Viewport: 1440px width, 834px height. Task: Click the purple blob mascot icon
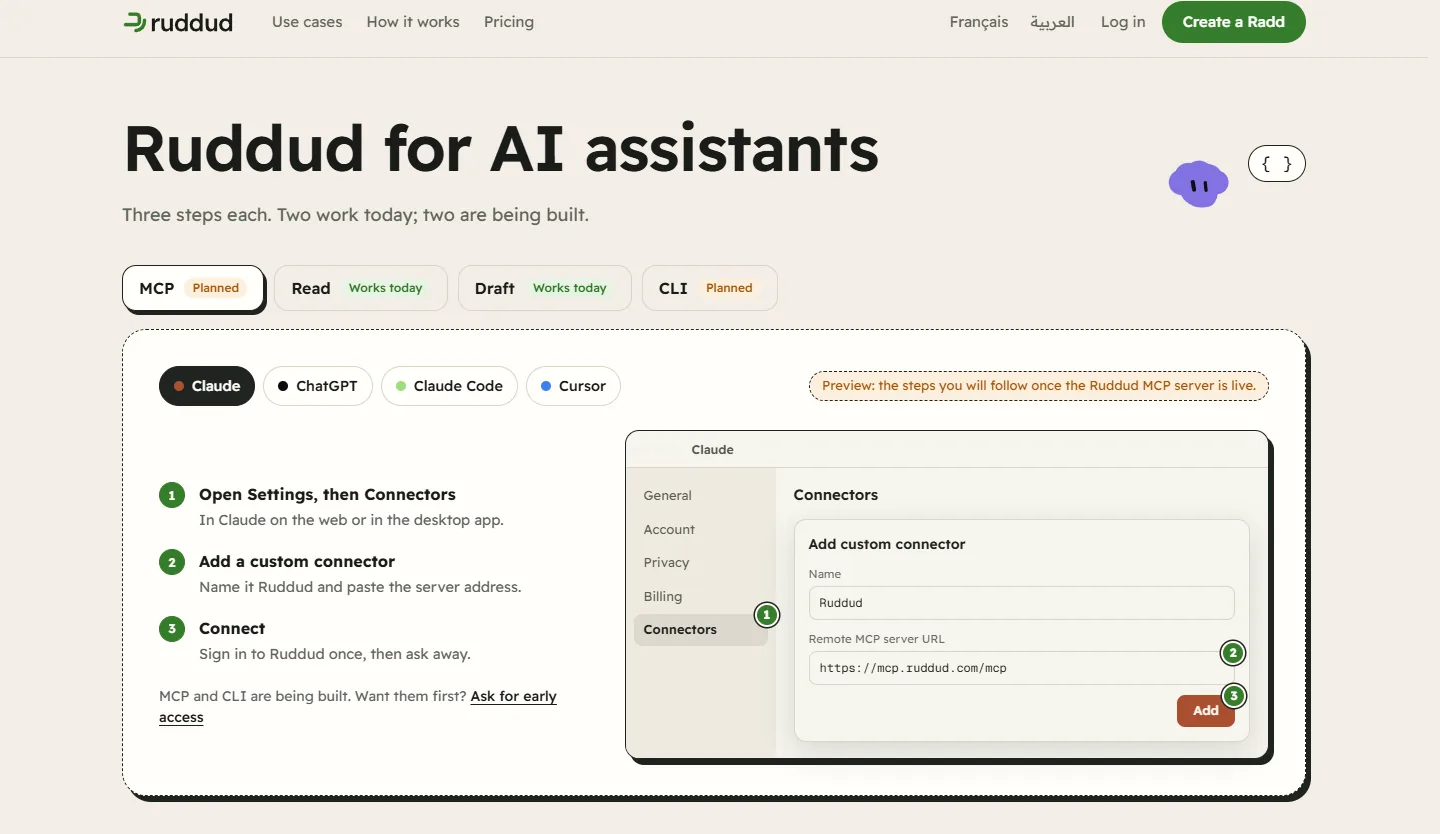[x=1198, y=184]
